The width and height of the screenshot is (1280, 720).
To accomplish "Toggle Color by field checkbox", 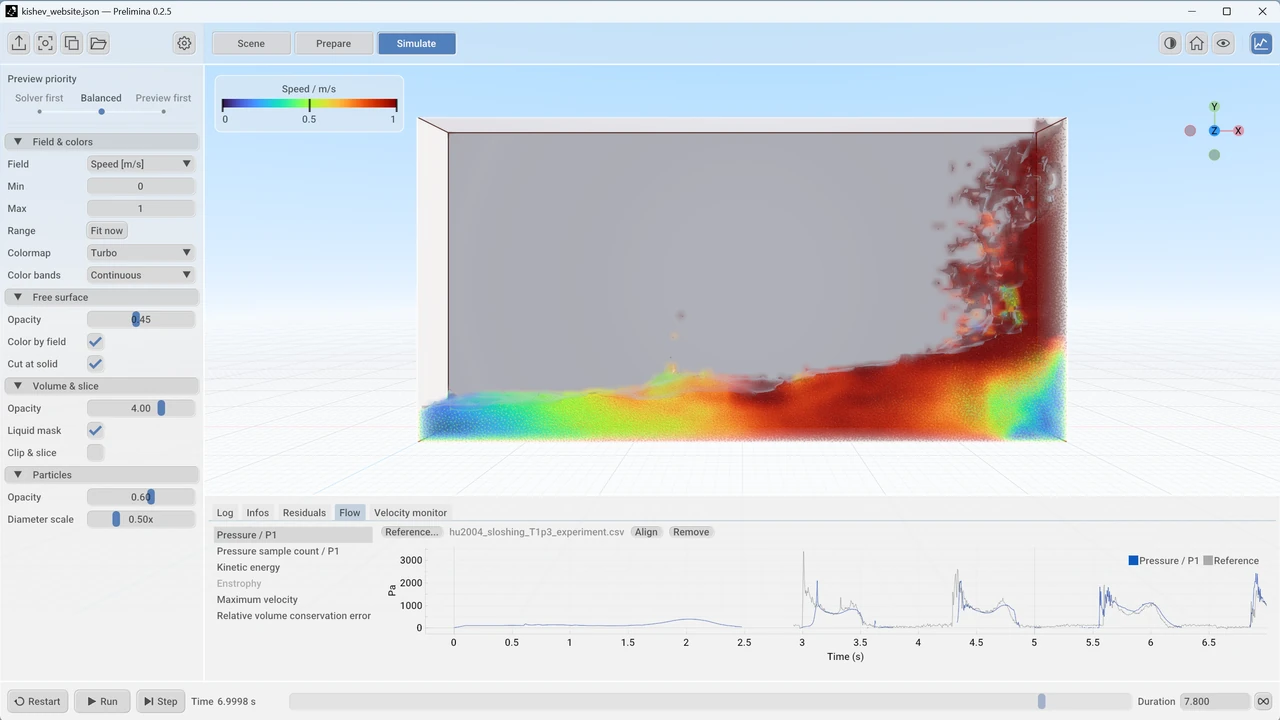I will pos(95,342).
